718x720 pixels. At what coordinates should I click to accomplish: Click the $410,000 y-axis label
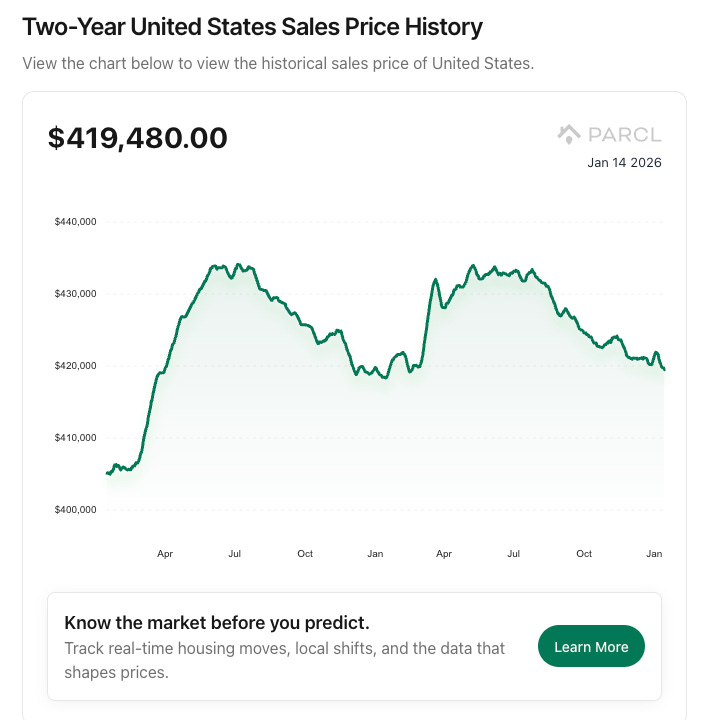75,437
